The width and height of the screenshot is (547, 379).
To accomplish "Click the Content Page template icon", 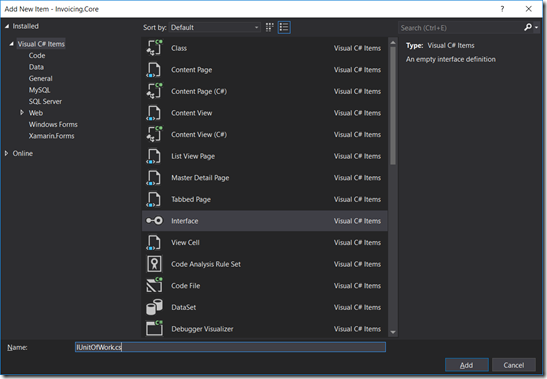I will click(x=154, y=69).
